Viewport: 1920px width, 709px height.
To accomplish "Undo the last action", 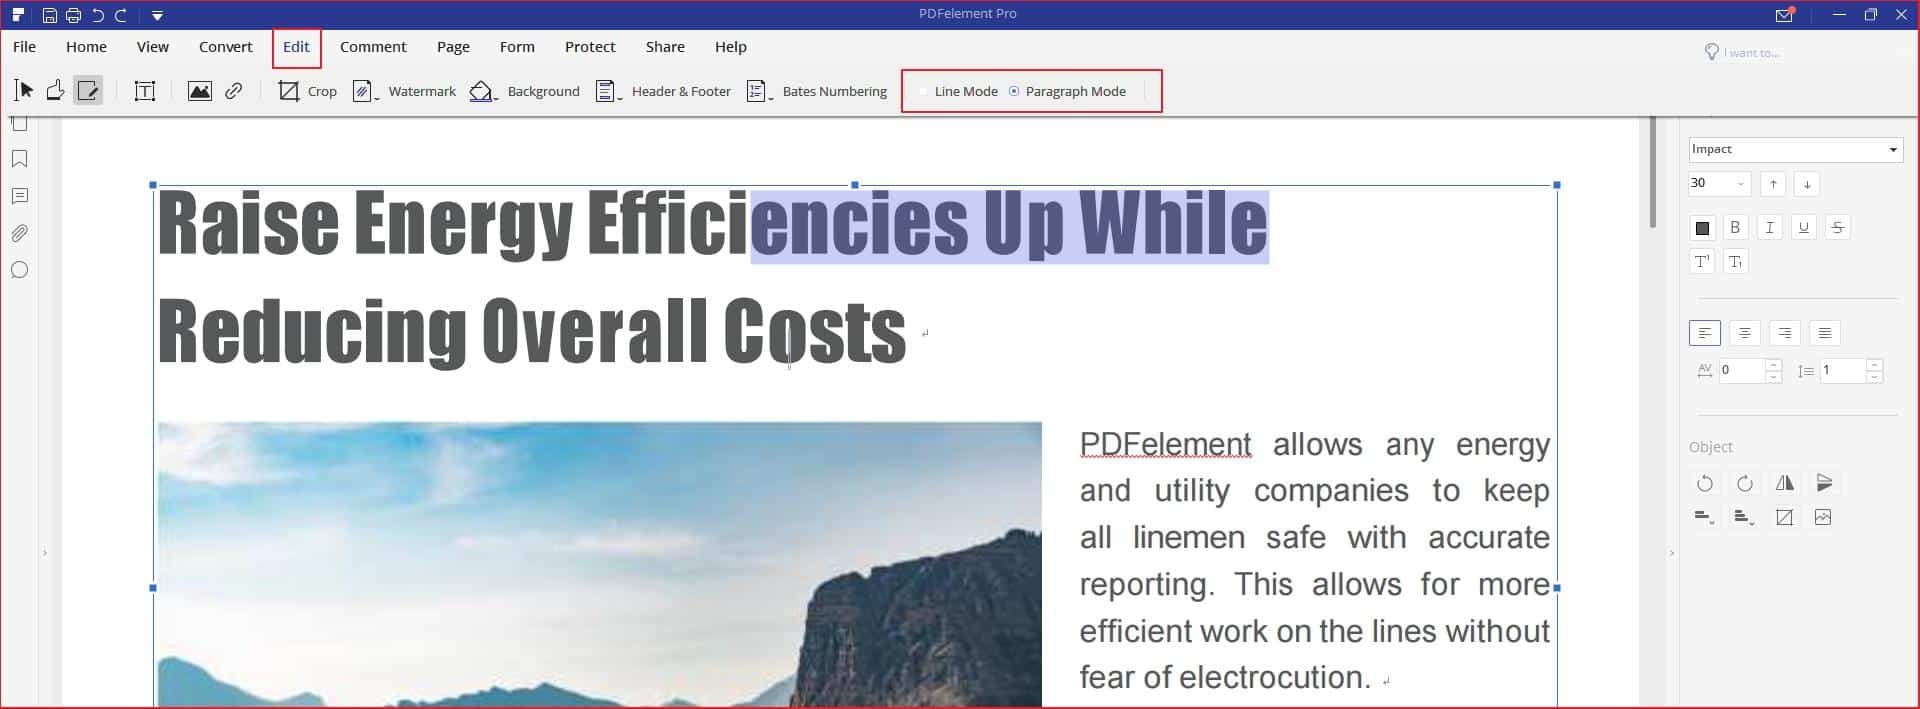I will tap(98, 15).
